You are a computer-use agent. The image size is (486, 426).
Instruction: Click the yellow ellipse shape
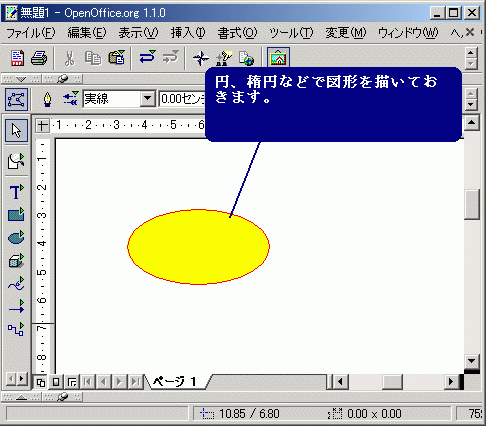tap(198, 247)
